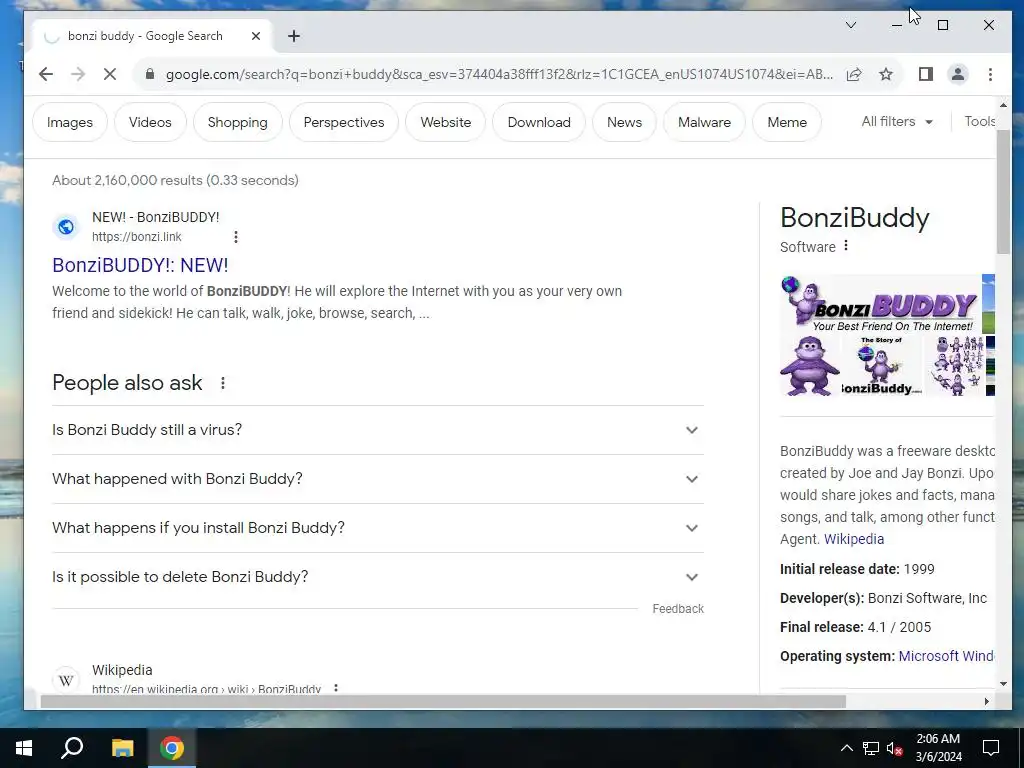Expand "What happened with Bonzi Buddy?"

pos(377,479)
